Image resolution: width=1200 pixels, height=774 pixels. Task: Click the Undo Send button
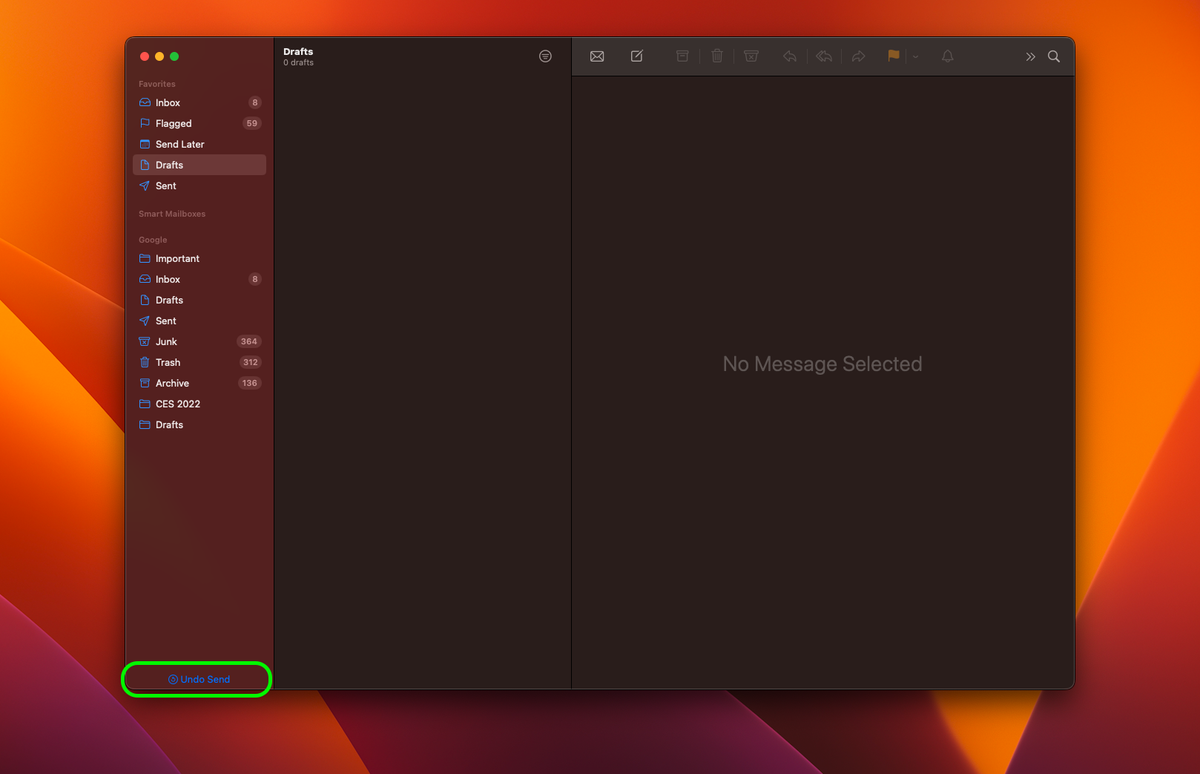pyautogui.click(x=196, y=679)
